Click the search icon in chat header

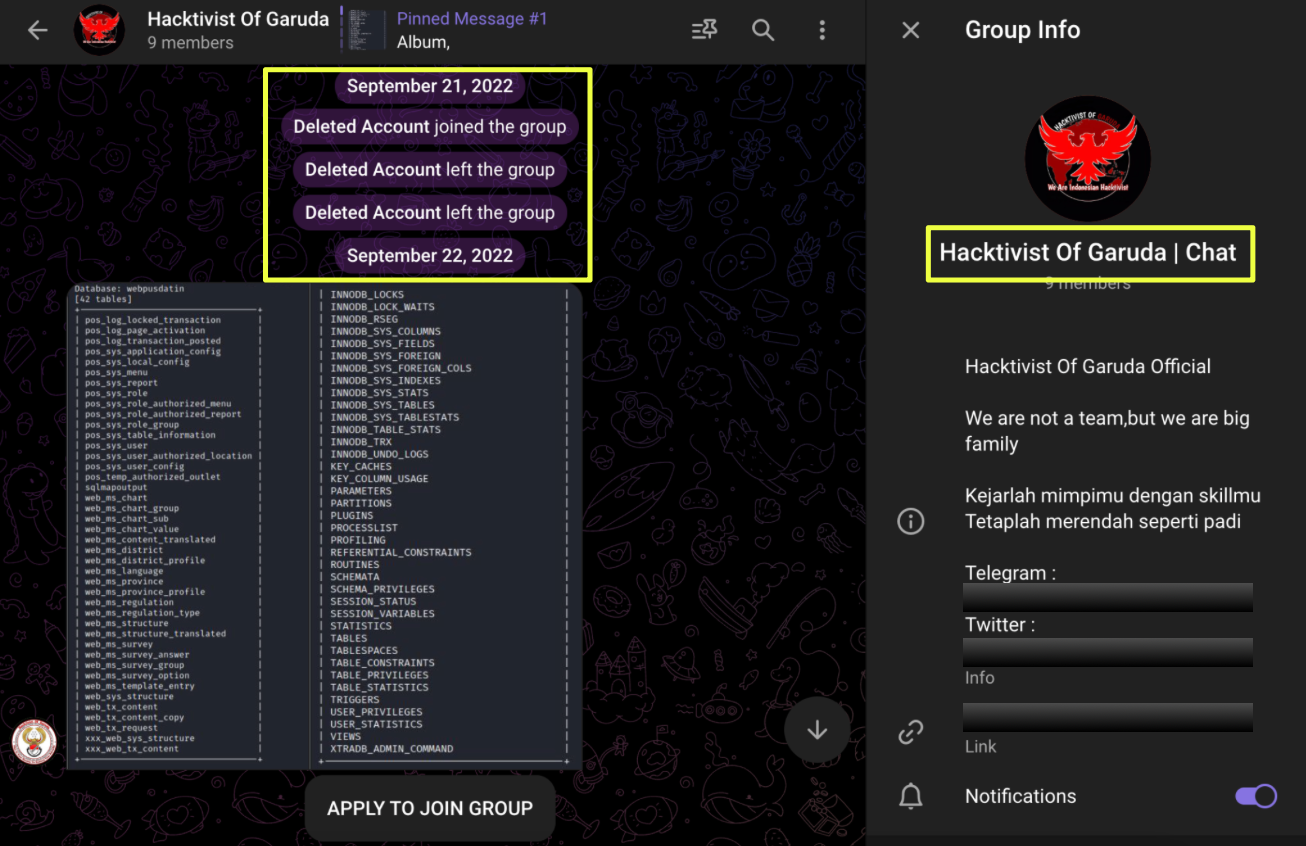[x=763, y=30]
